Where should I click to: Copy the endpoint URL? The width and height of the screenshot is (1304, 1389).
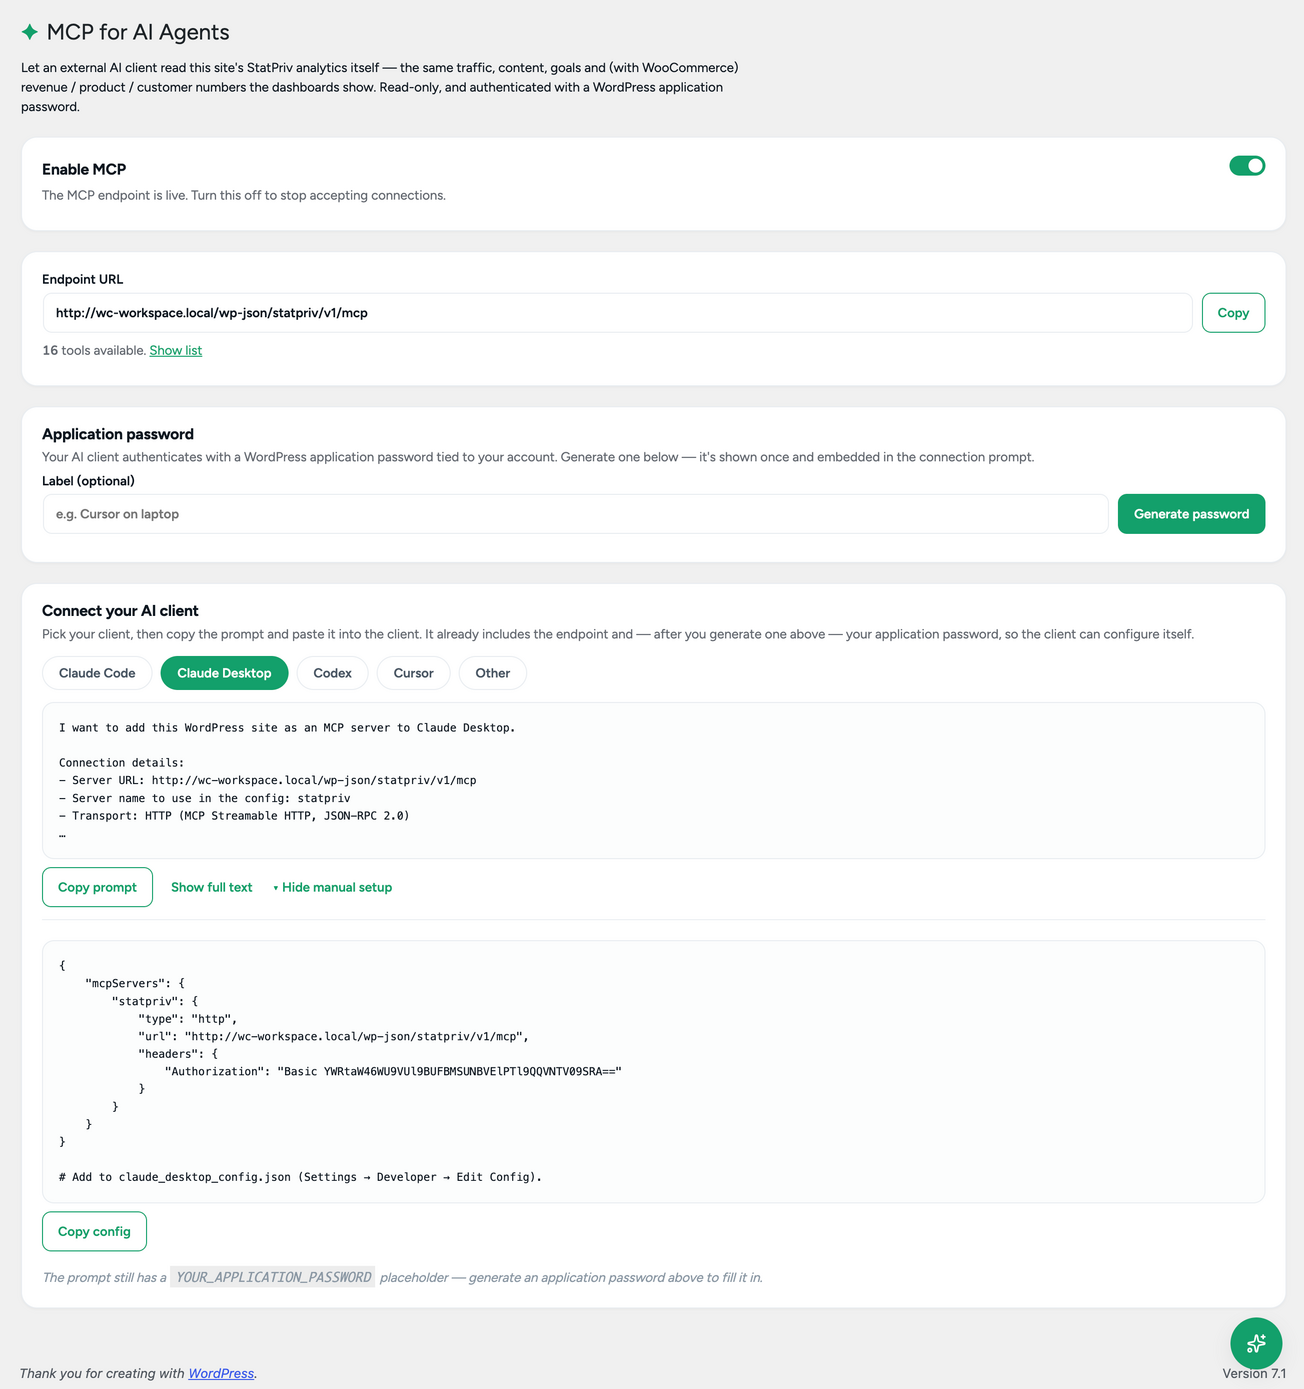click(x=1233, y=313)
